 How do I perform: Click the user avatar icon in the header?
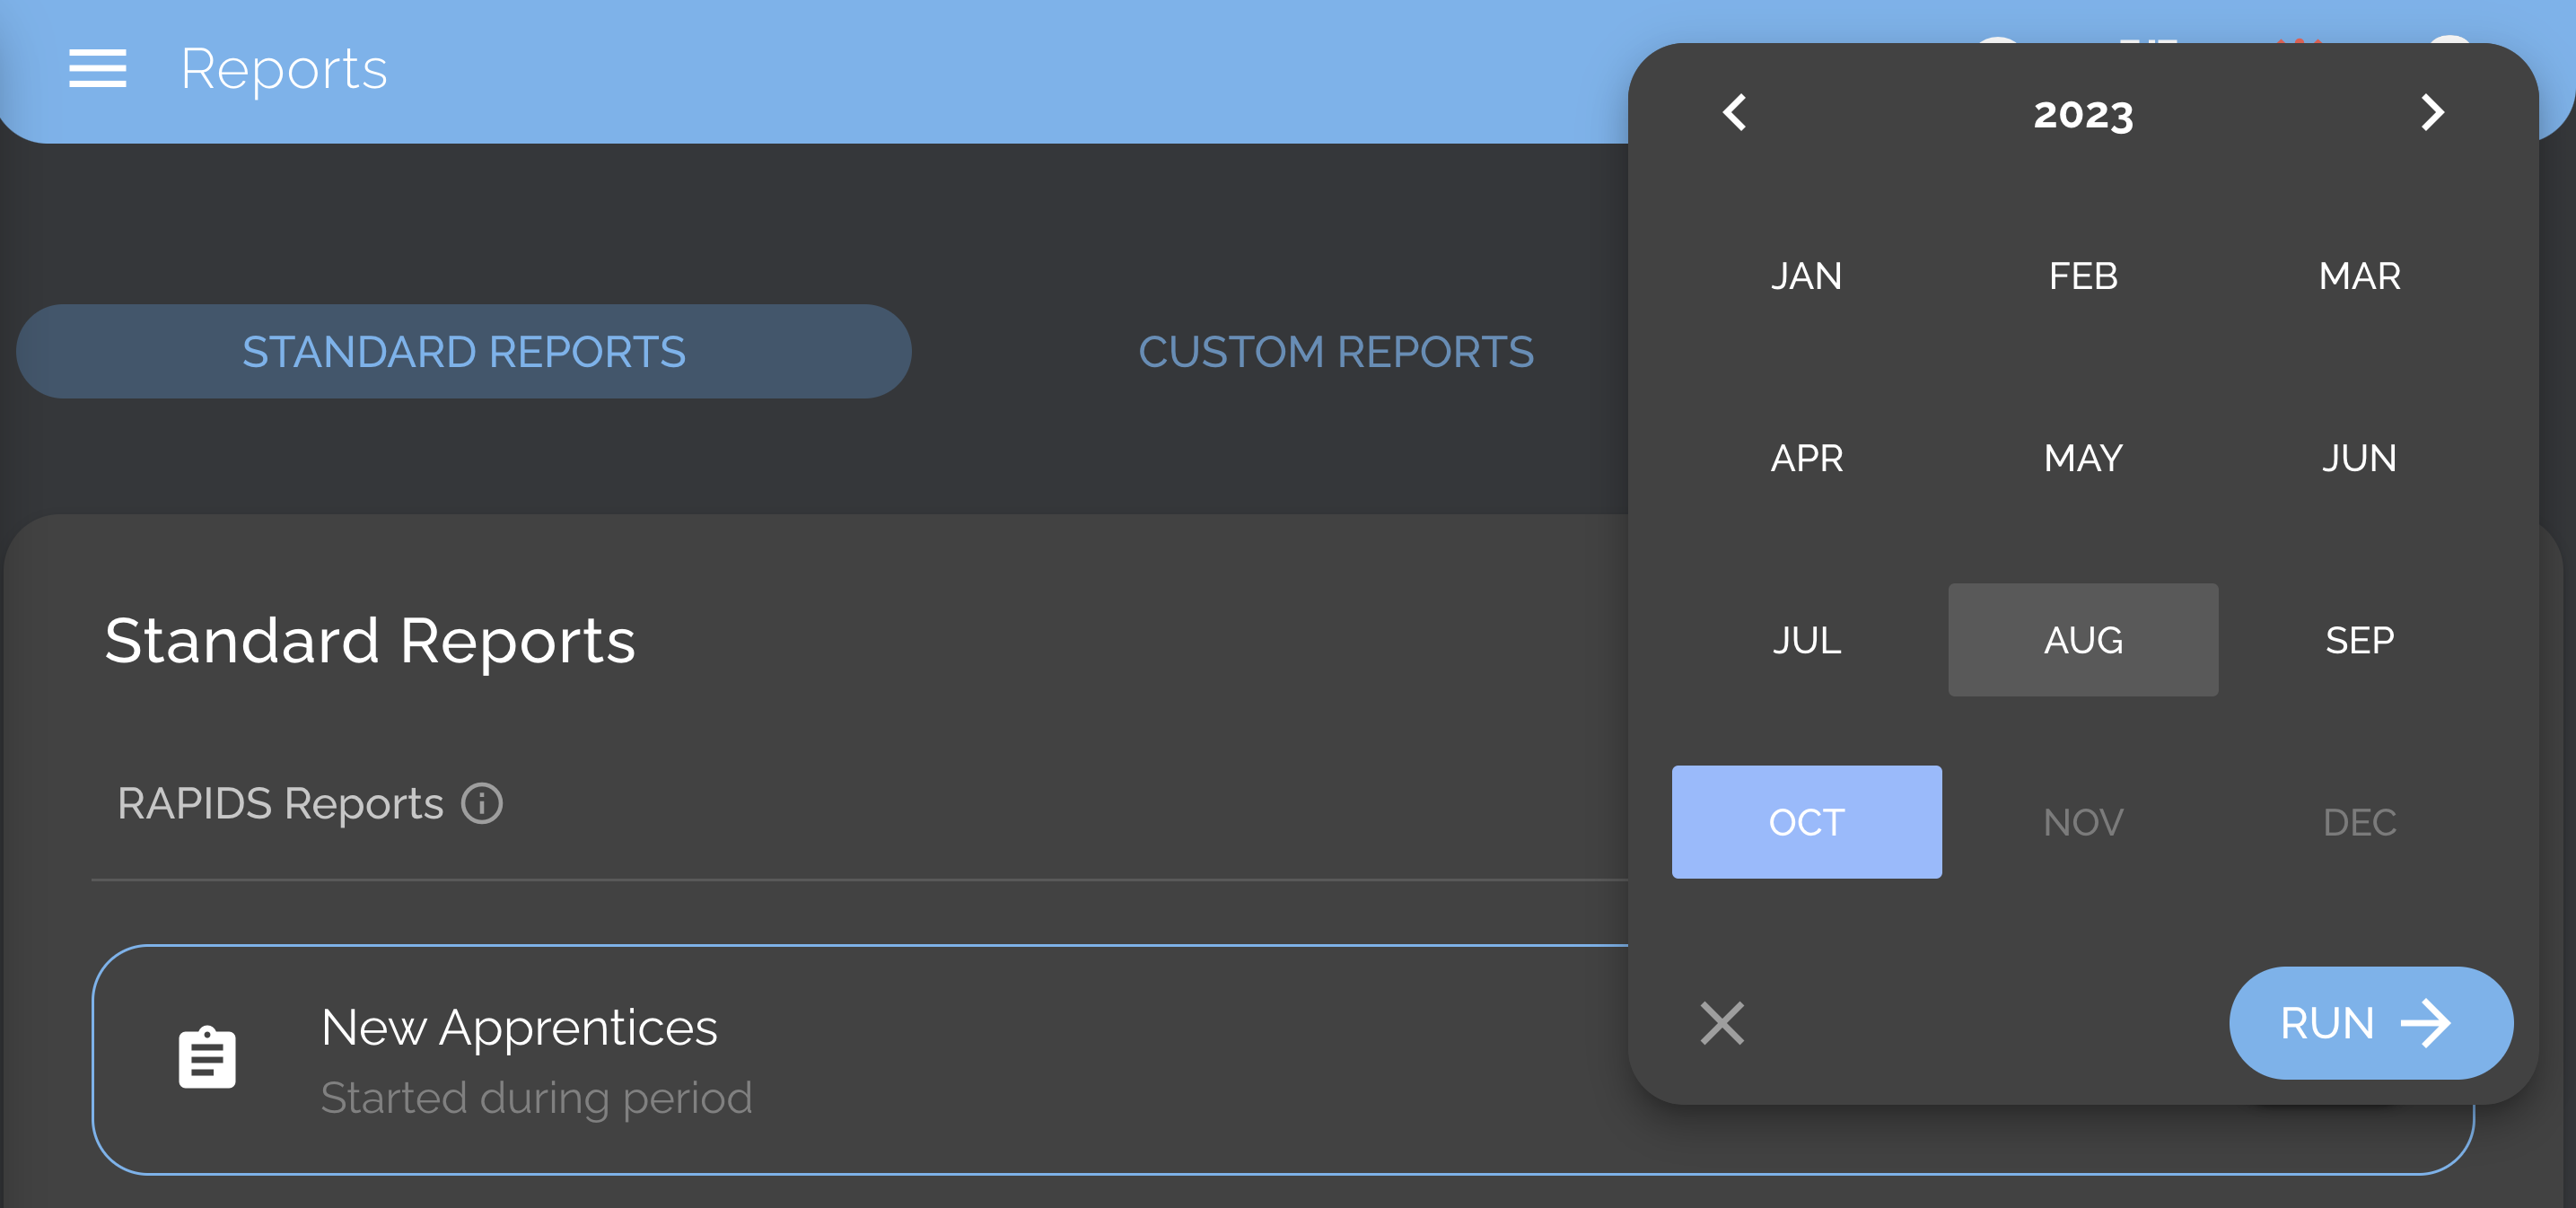pyautogui.click(x=2452, y=42)
